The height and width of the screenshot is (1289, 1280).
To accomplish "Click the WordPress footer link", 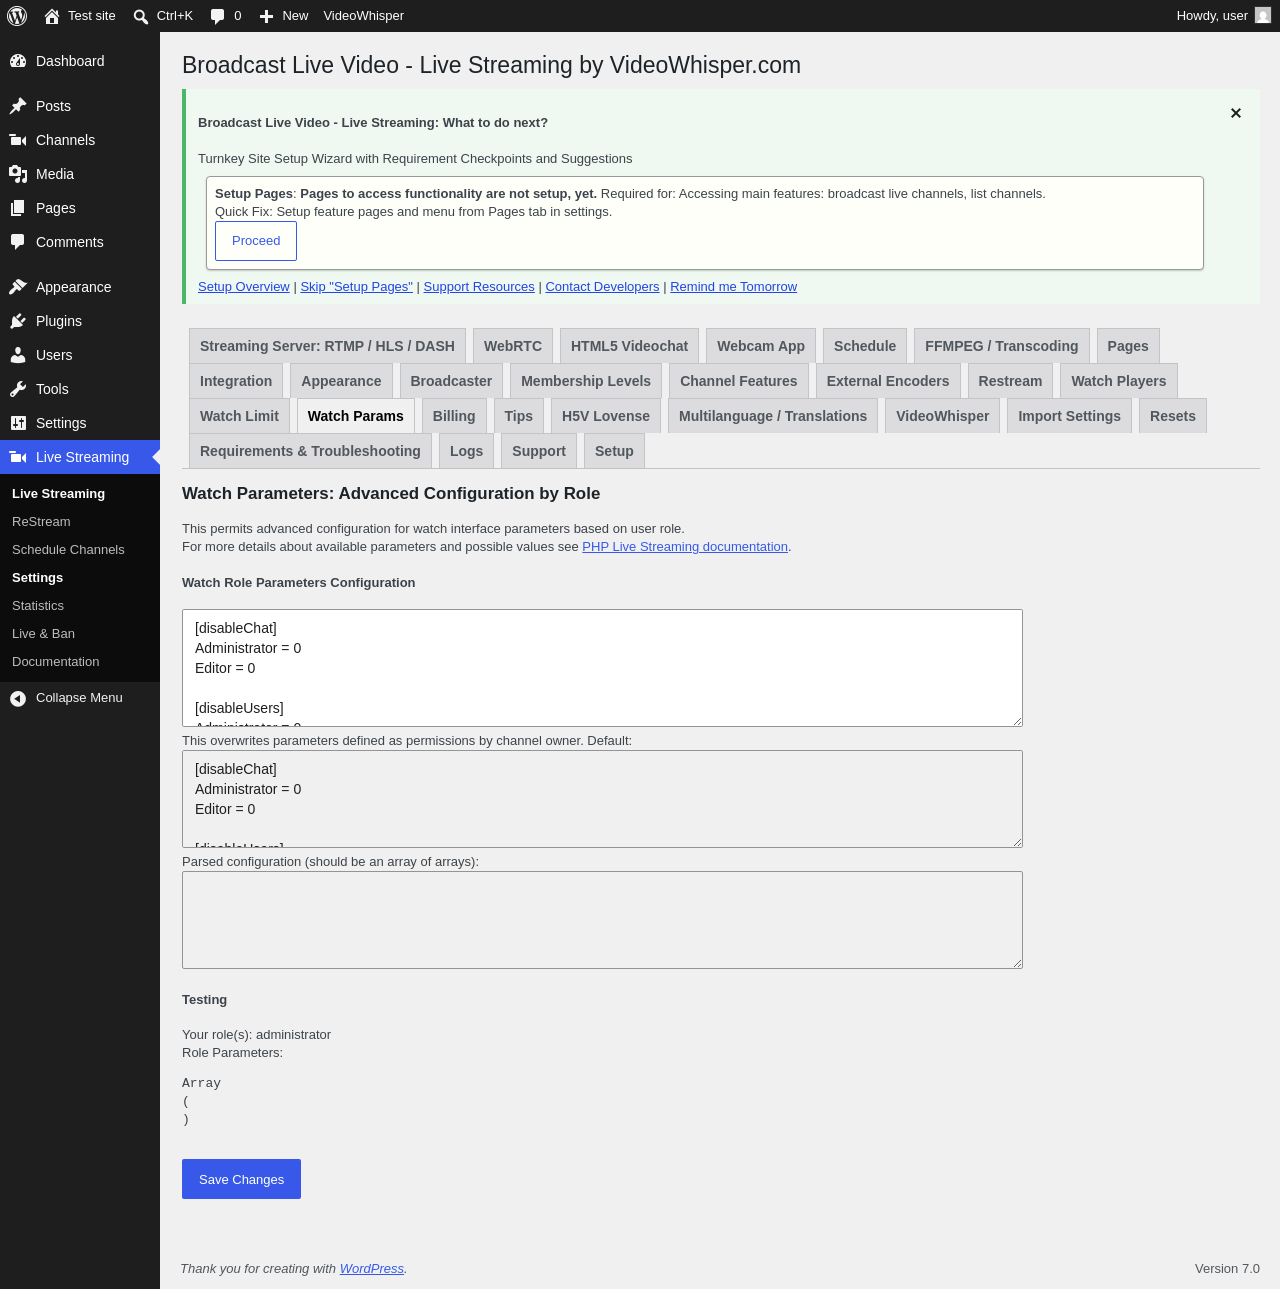I will point(372,1269).
